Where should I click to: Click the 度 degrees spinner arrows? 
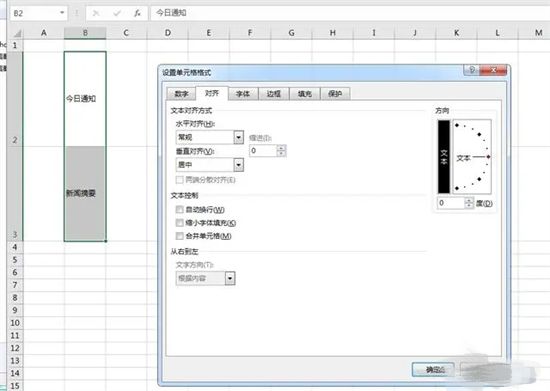pos(469,203)
